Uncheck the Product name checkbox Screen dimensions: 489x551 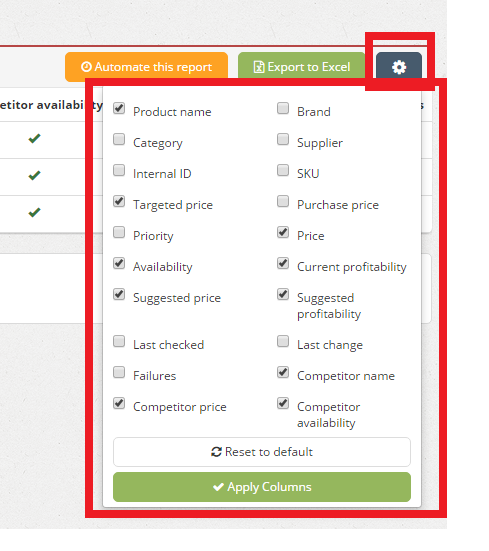pos(119,108)
